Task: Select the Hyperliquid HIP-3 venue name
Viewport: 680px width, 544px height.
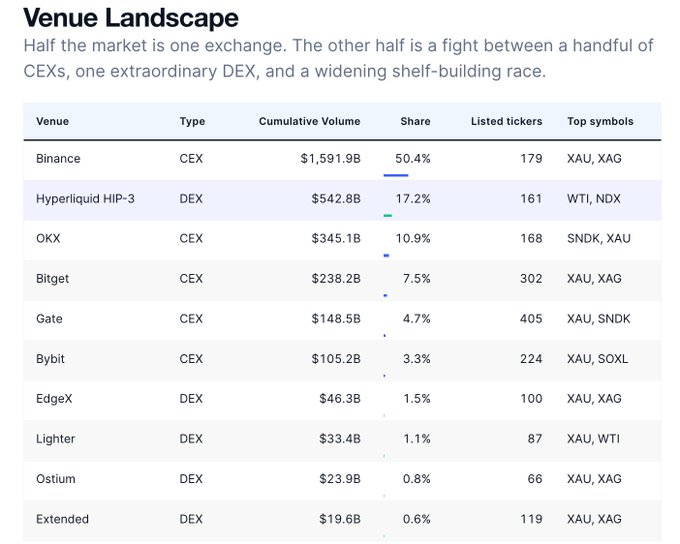Action: click(x=85, y=199)
